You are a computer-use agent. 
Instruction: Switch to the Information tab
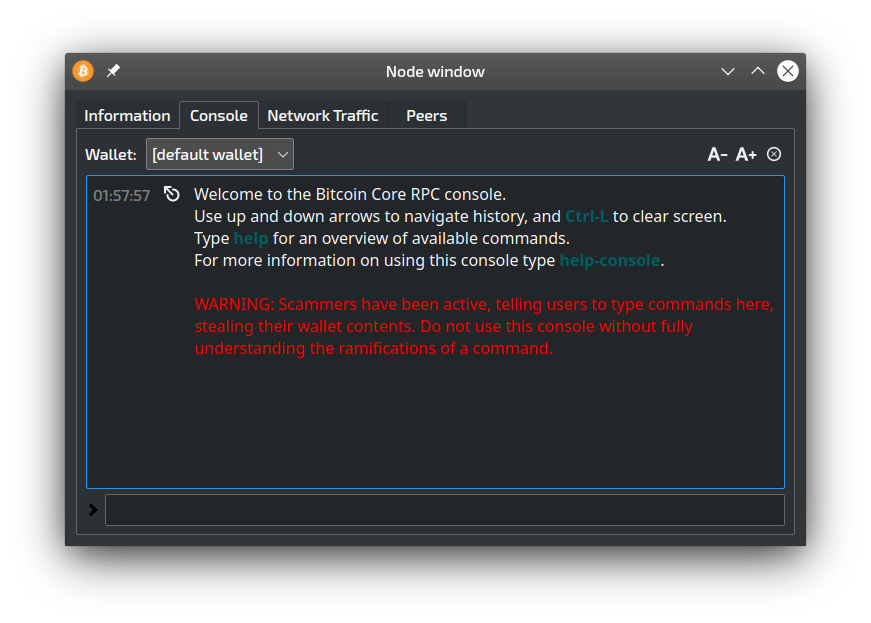point(127,115)
